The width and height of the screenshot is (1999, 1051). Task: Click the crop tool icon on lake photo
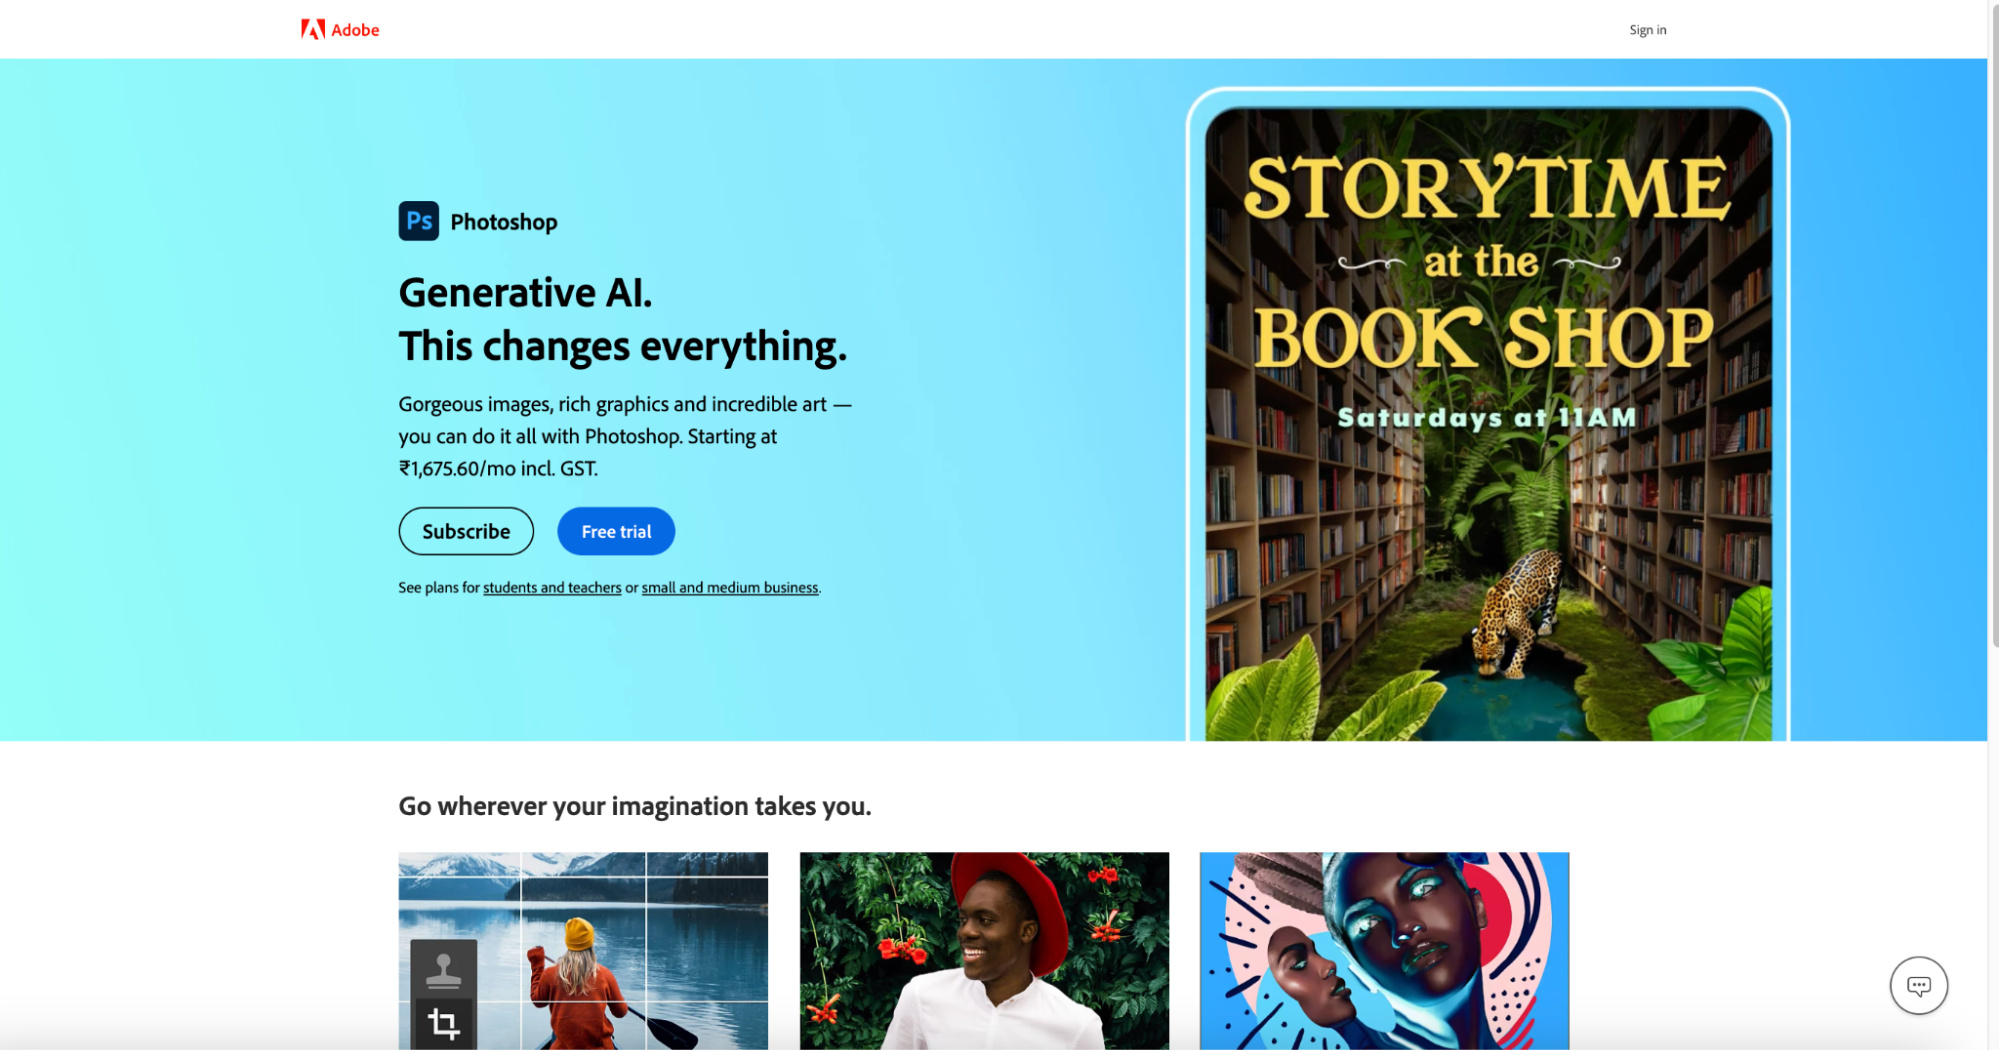click(x=443, y=1023)
